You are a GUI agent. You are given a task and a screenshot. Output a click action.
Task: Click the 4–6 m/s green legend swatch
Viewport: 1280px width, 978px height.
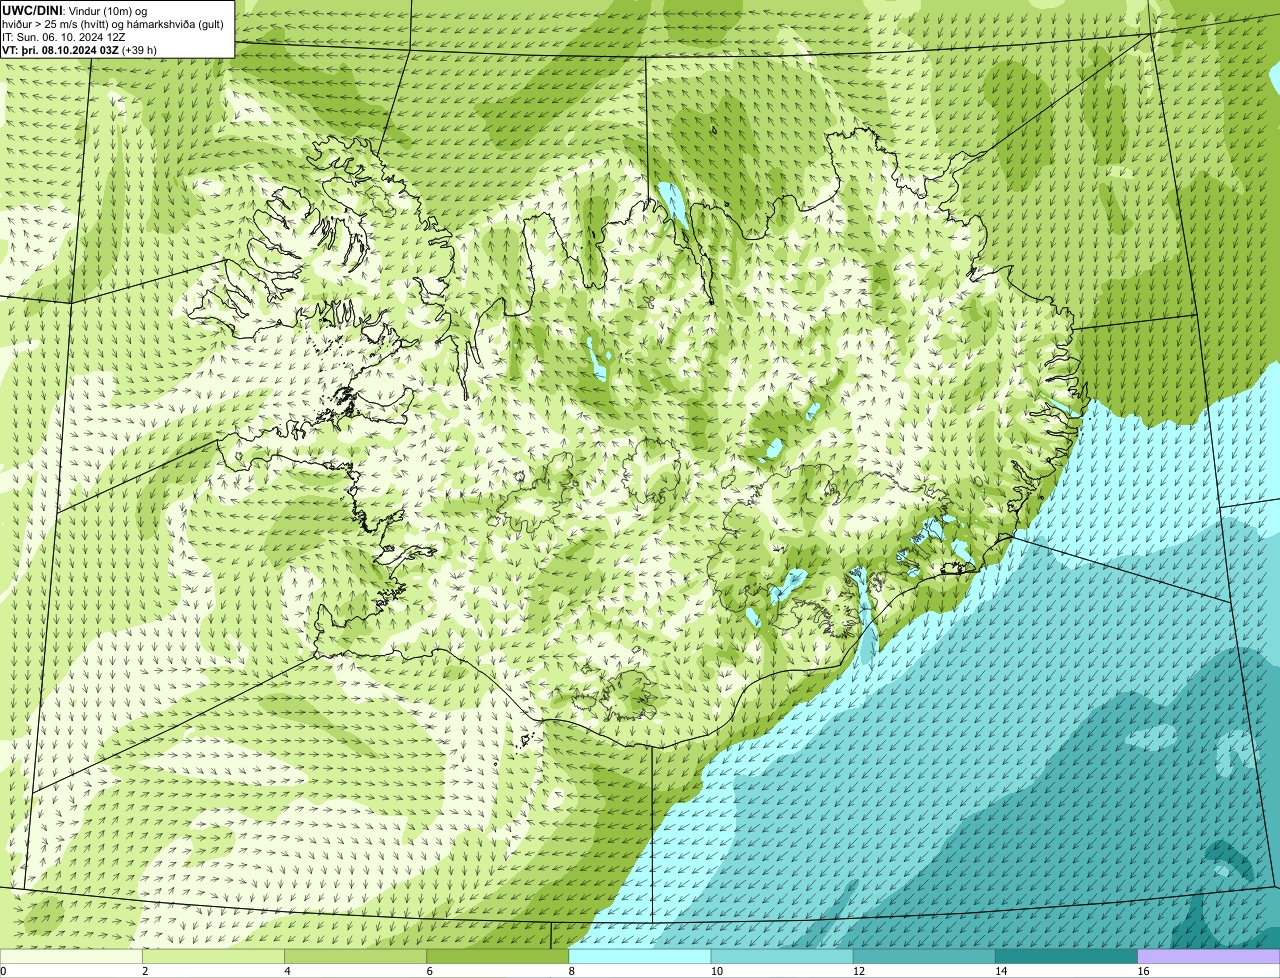(355, 956)
